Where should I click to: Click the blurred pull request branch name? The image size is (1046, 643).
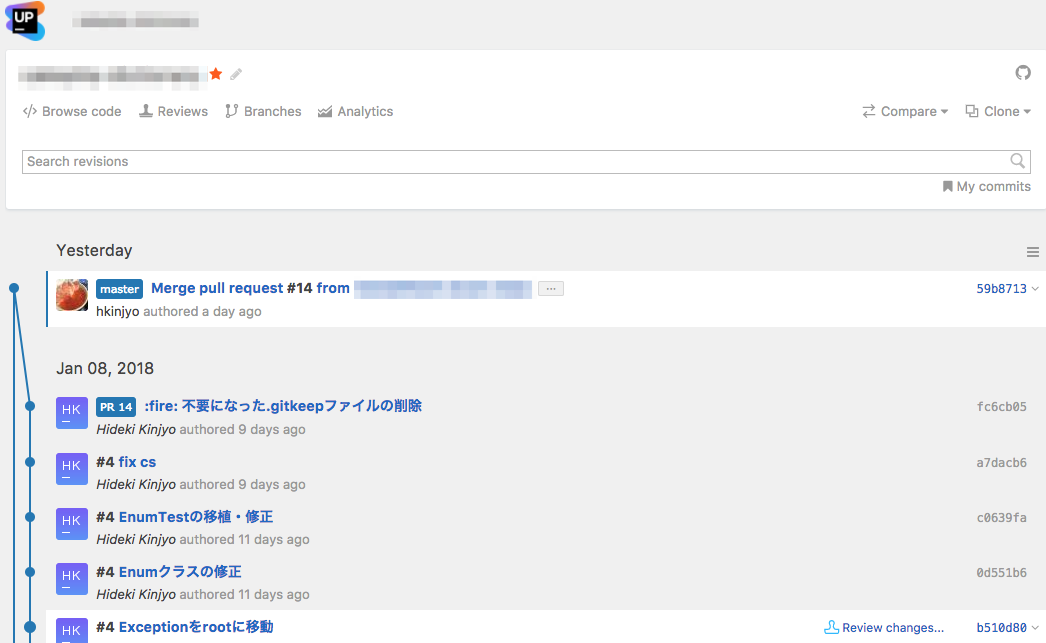click(x=443, y=289)
